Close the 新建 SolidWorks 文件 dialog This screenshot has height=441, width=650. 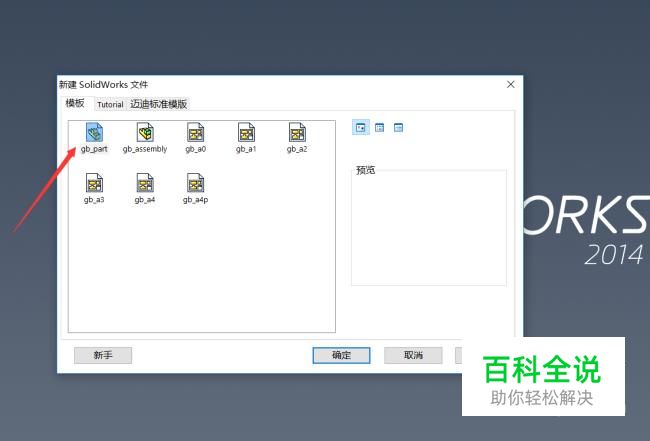coord(511,85)
